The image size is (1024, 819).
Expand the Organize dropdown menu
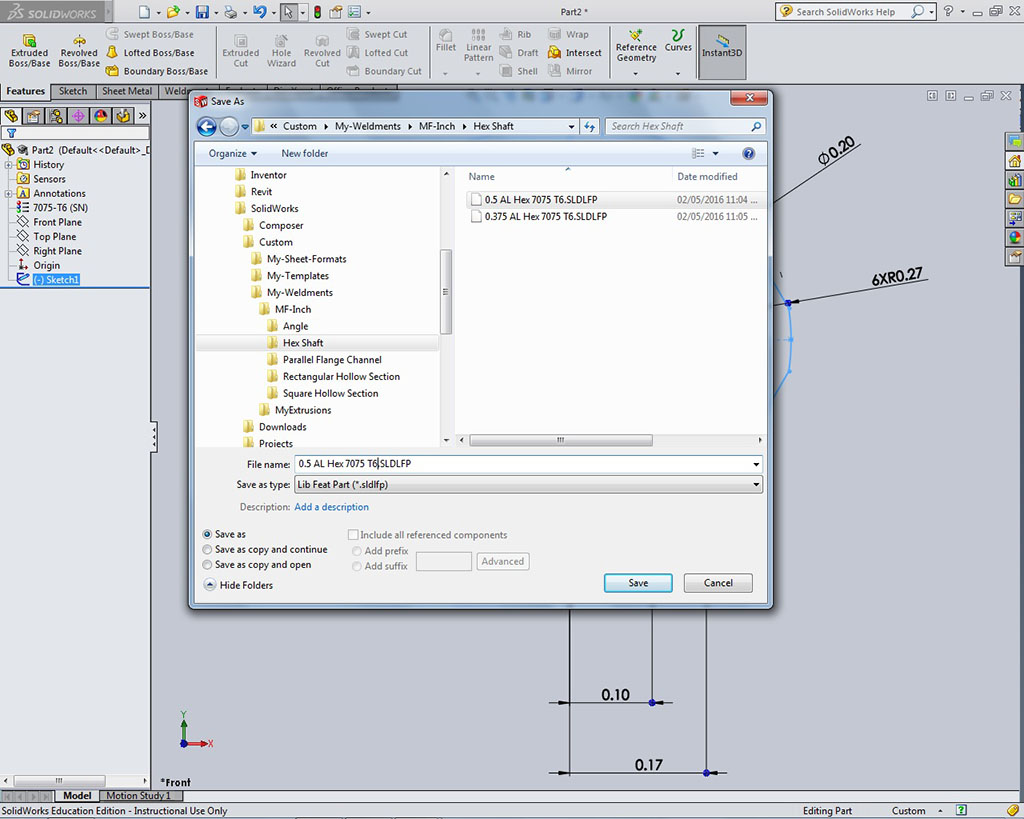tap(232, 153)
